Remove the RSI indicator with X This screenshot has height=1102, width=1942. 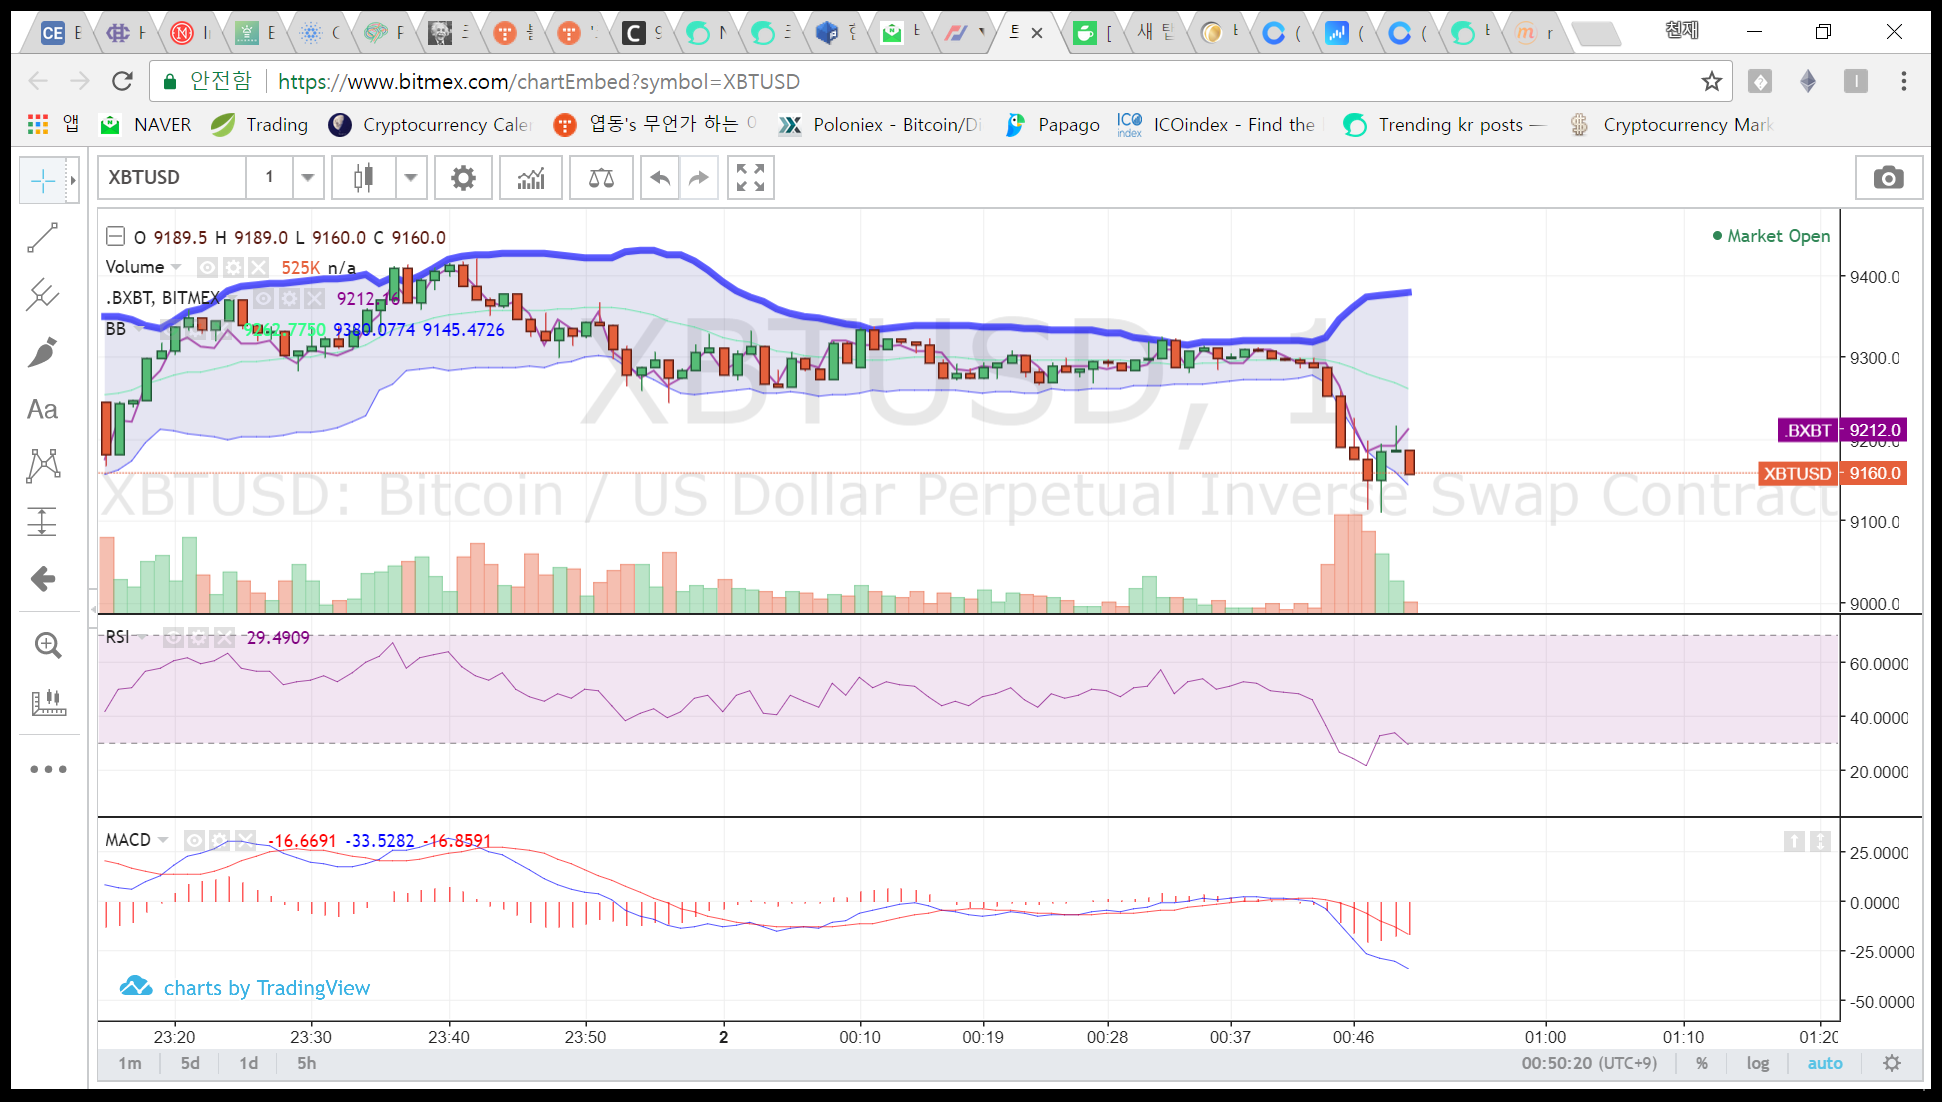pyautogui.click(x=224, y=637)
